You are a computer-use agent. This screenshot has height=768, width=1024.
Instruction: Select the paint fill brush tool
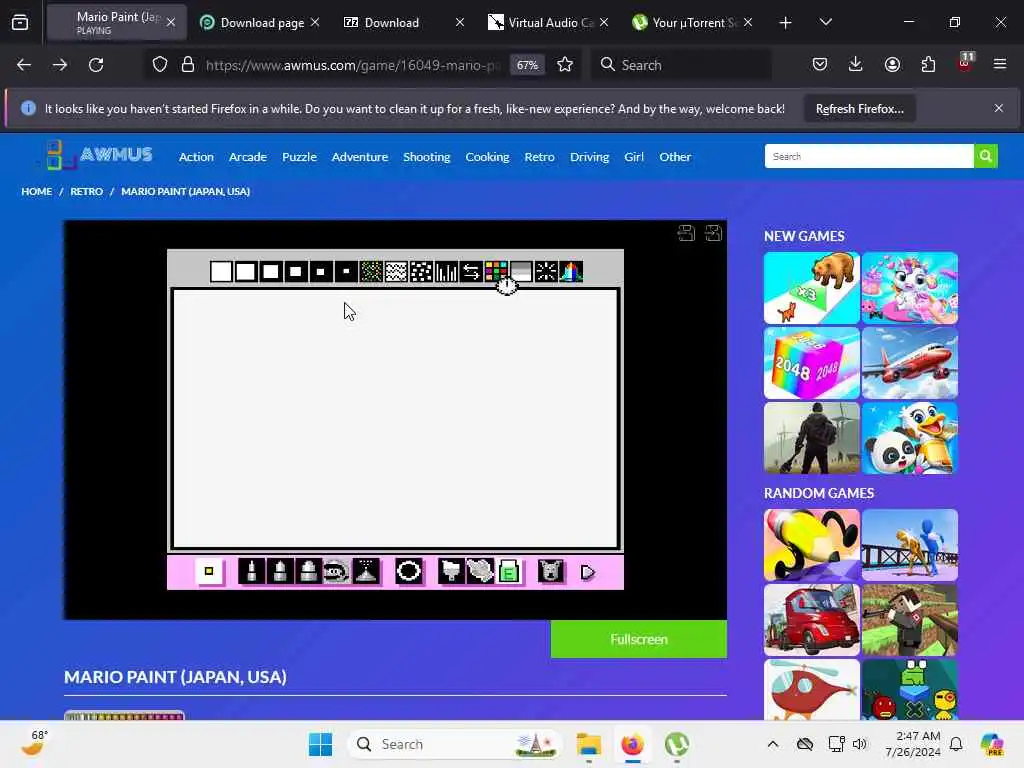point(451,571)
